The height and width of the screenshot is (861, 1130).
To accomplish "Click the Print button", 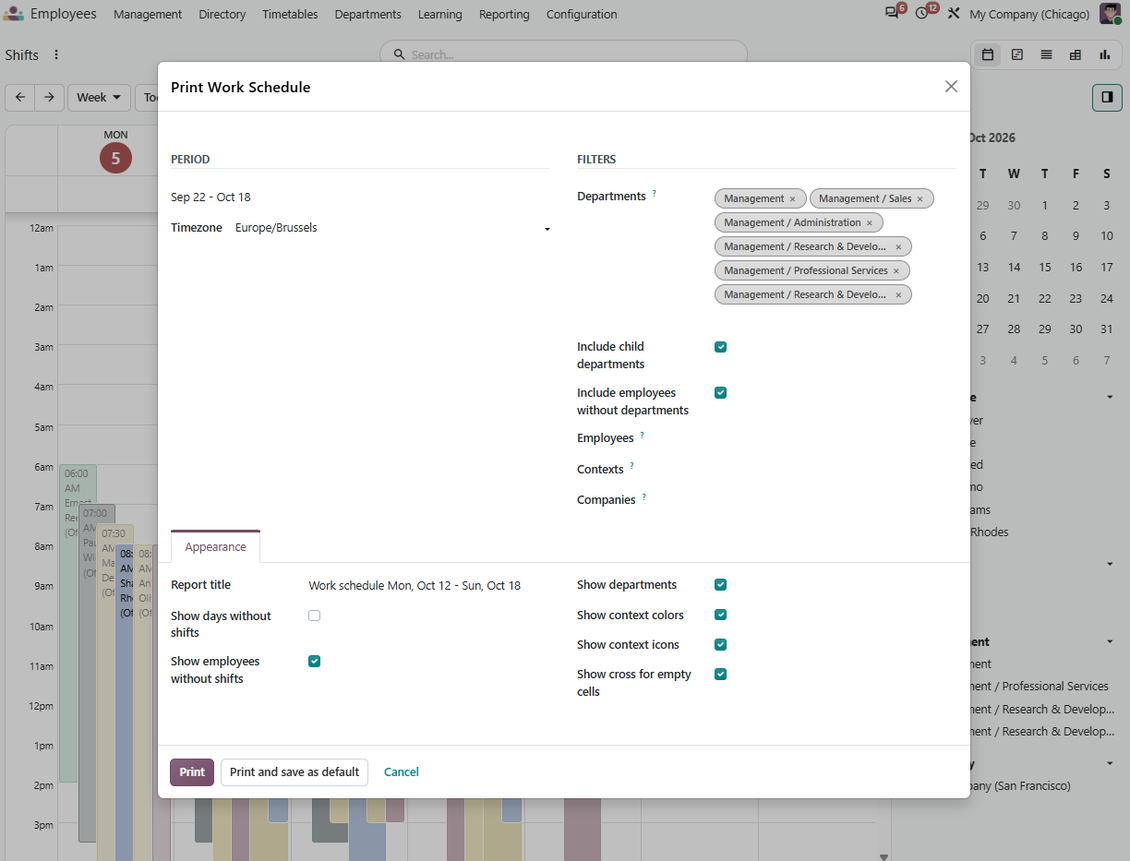I will [x=192, y=772].
